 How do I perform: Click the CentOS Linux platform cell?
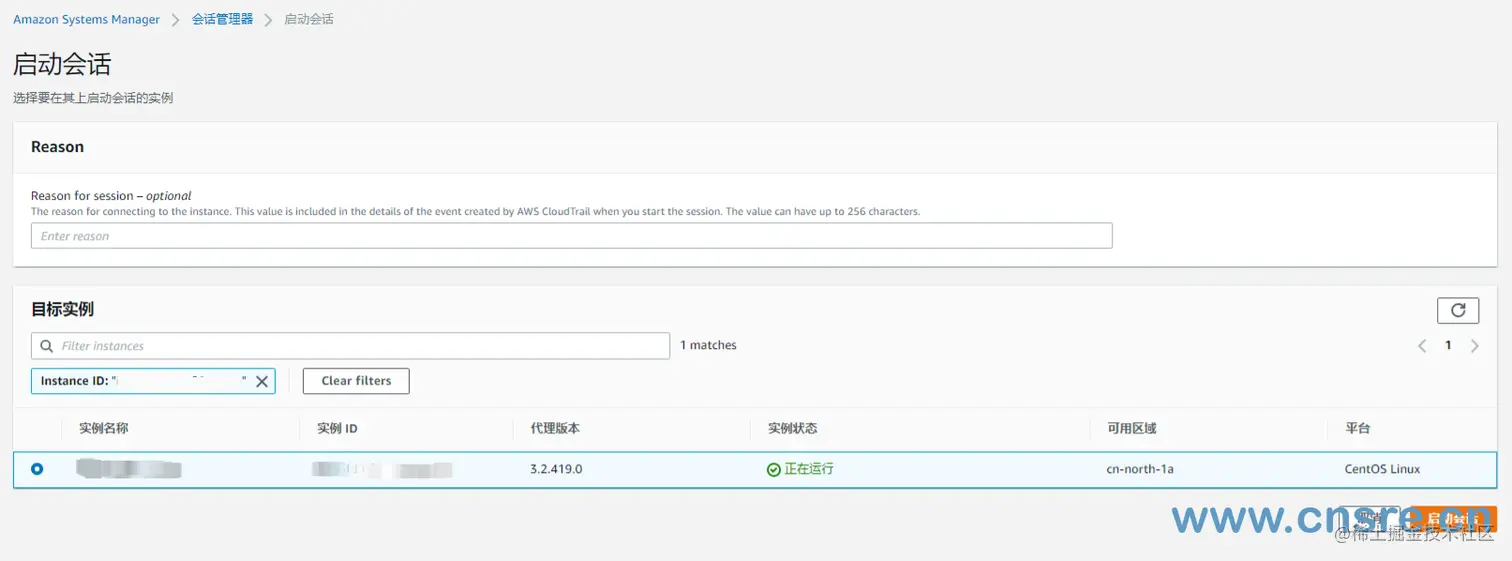(1382, 469)
